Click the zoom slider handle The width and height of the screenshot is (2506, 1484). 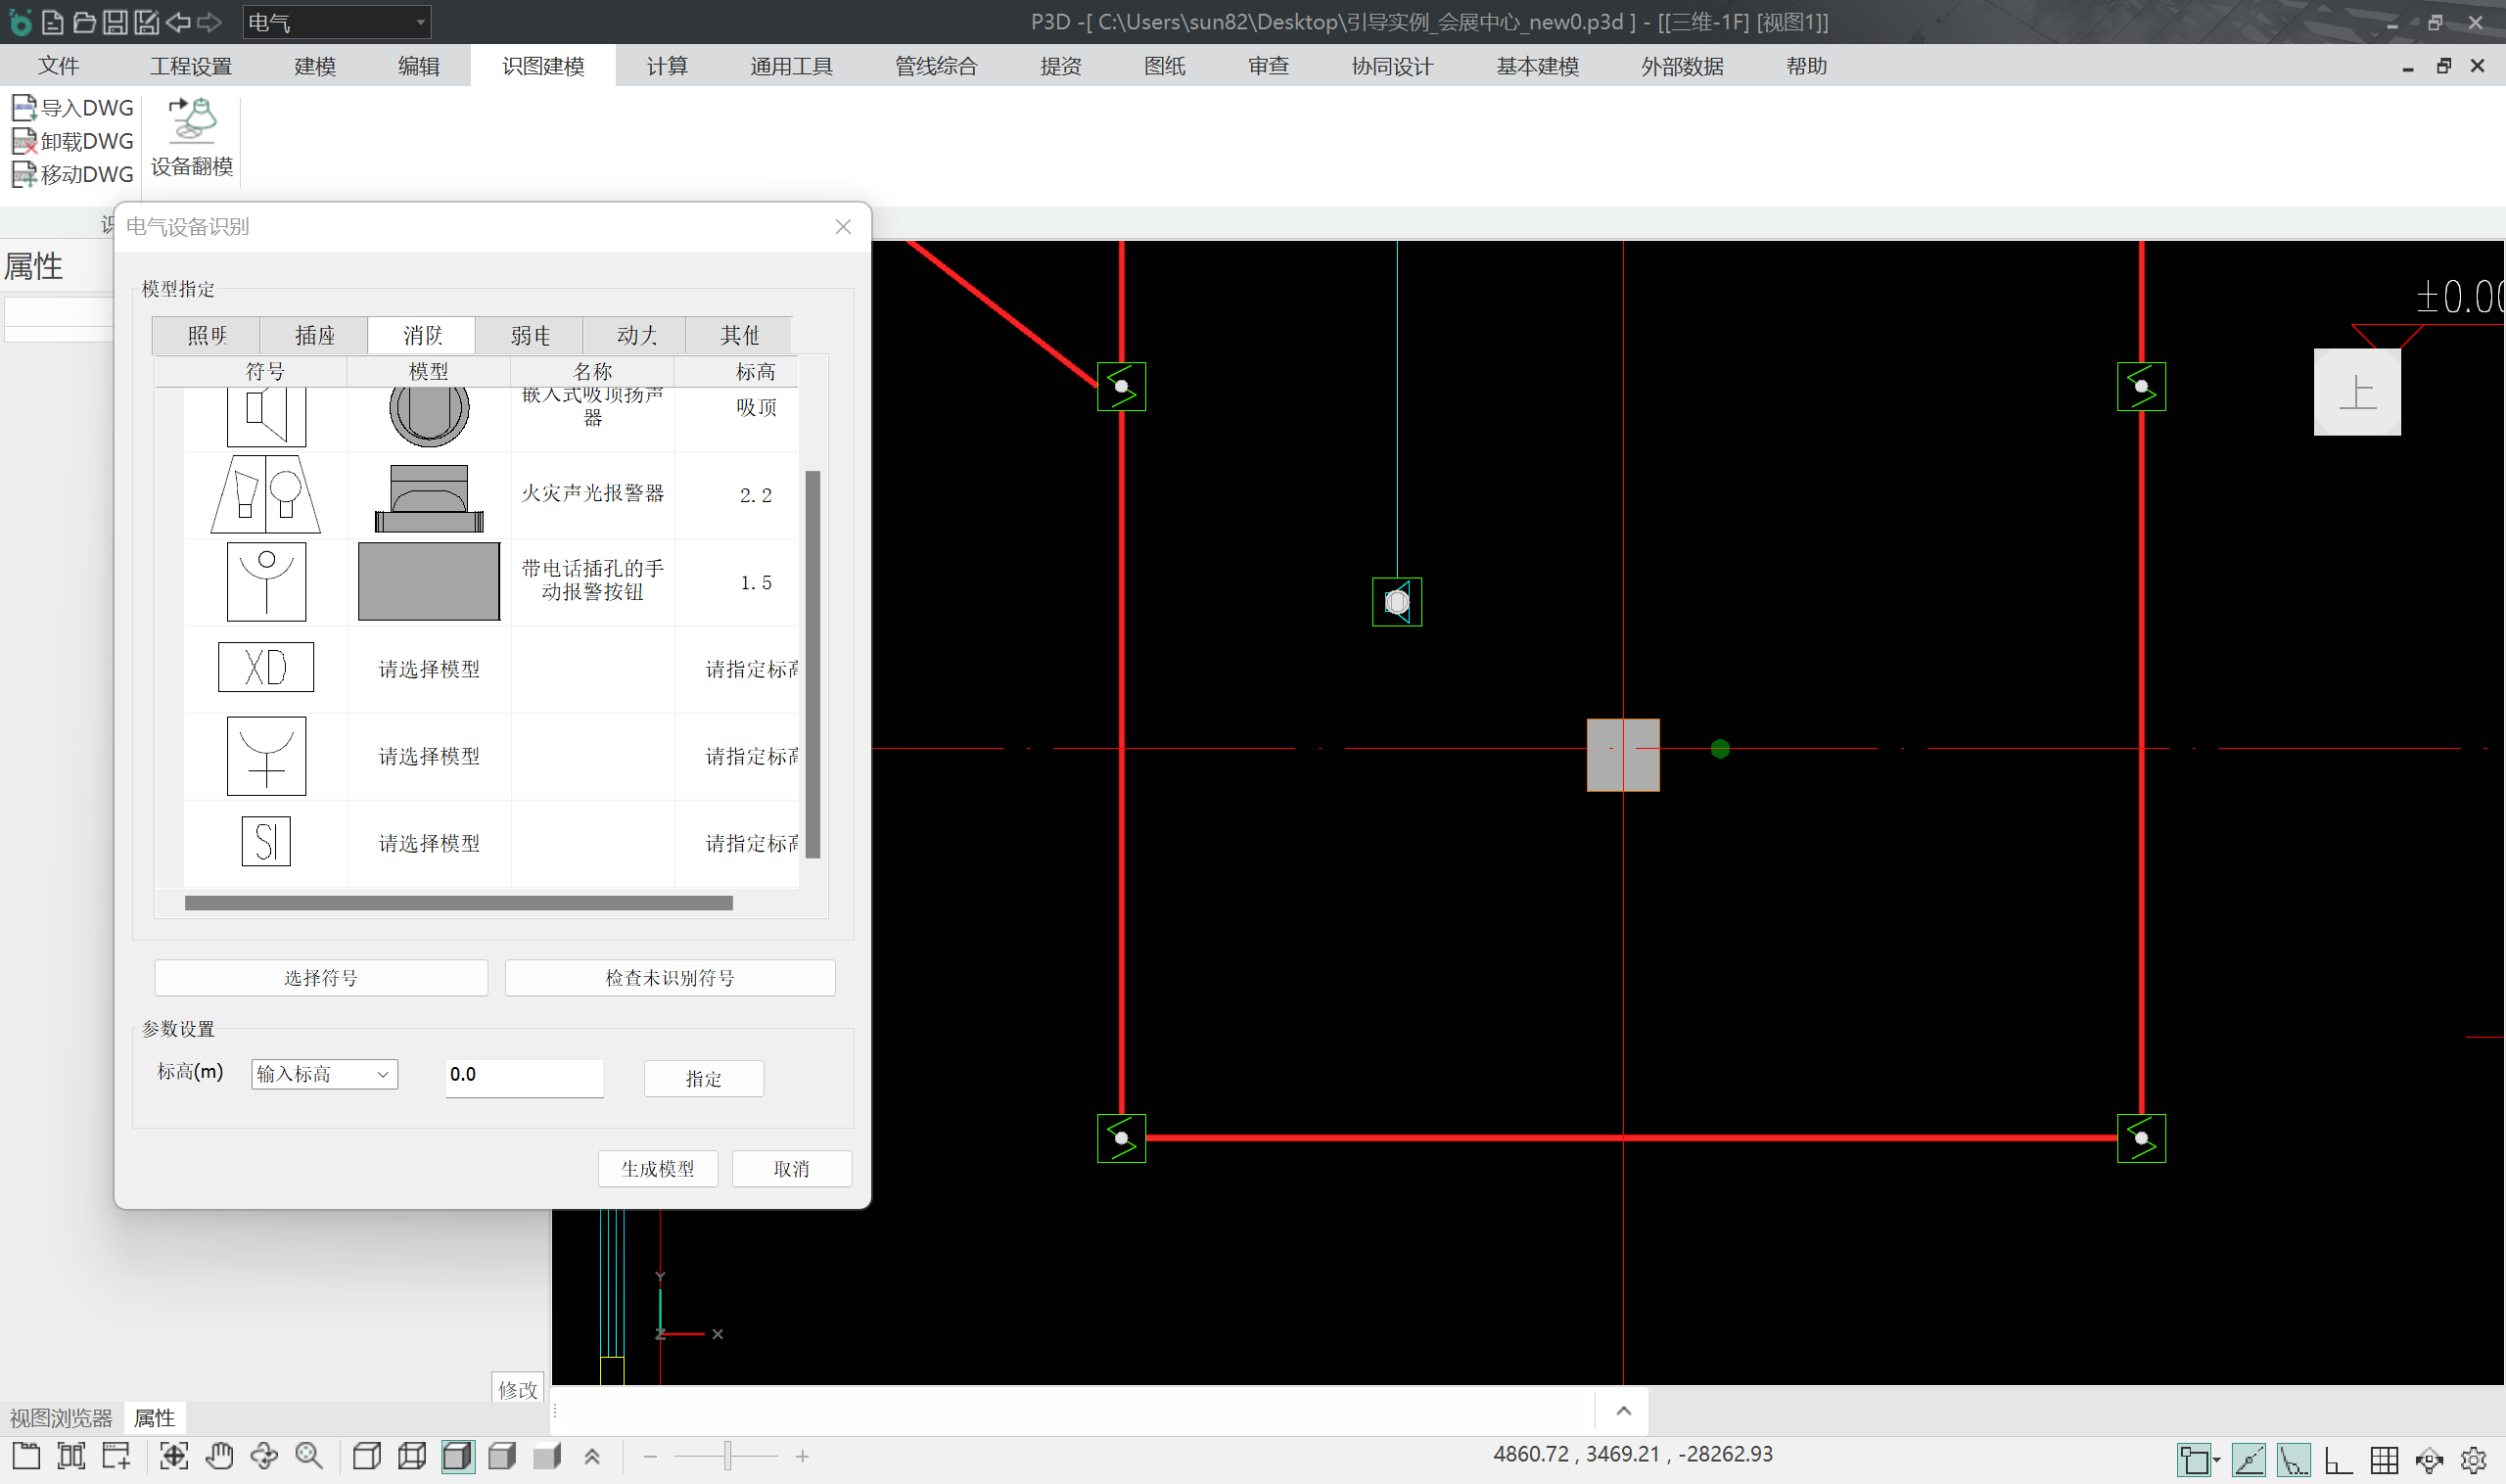pyautogui.click(x=728, y=1456)
